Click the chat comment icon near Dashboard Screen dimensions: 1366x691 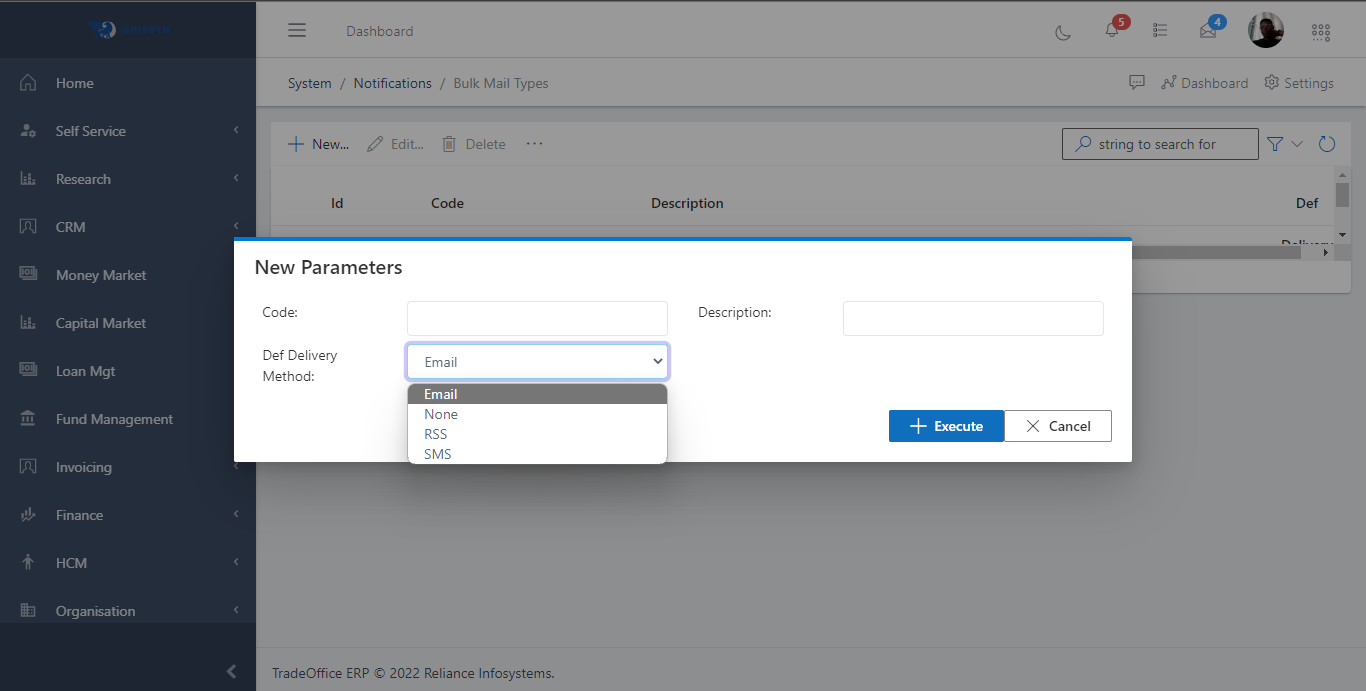click(1137, 83)
